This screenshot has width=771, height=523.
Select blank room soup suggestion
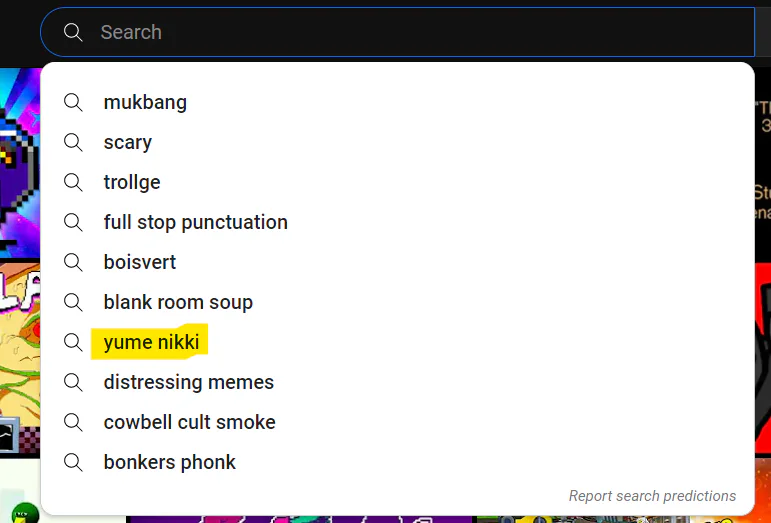tap(178, 302)
